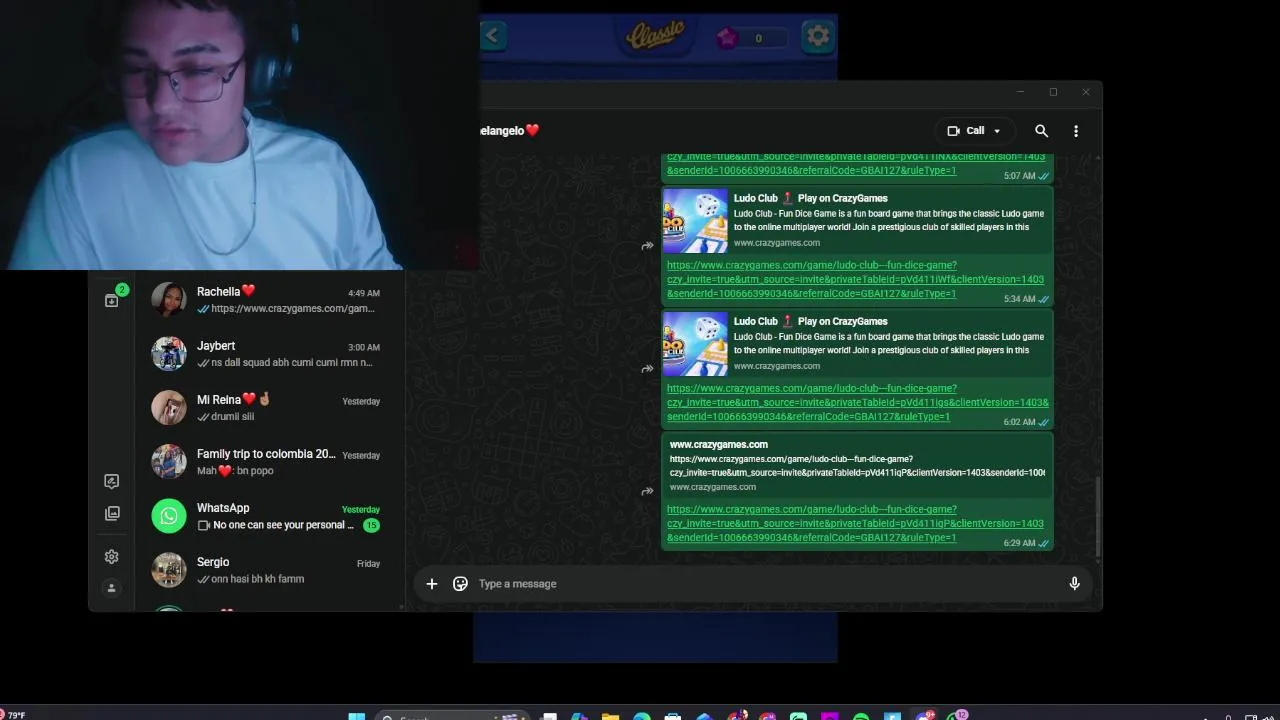
Task: Open the 79°F weather widget on taskbar
Action: point(13,715)
